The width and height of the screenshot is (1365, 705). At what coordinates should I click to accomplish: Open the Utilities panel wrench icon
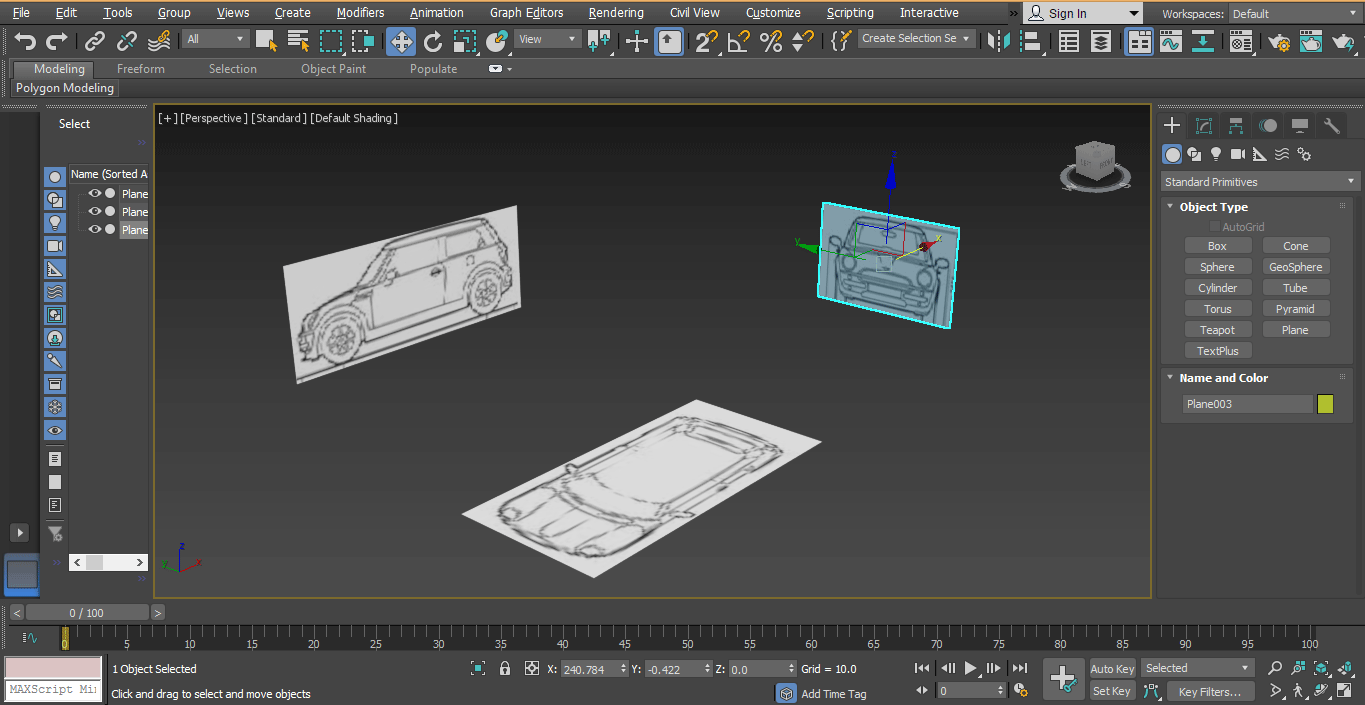(1331, 125)
